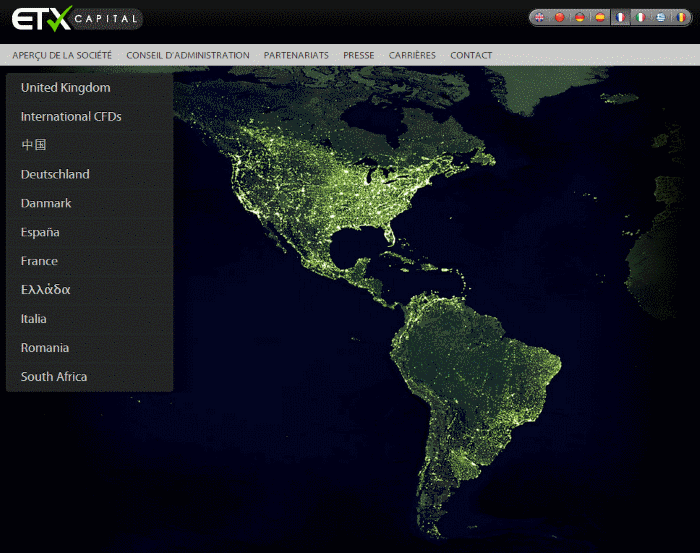Click the Contact navigation link

point(471,55)
